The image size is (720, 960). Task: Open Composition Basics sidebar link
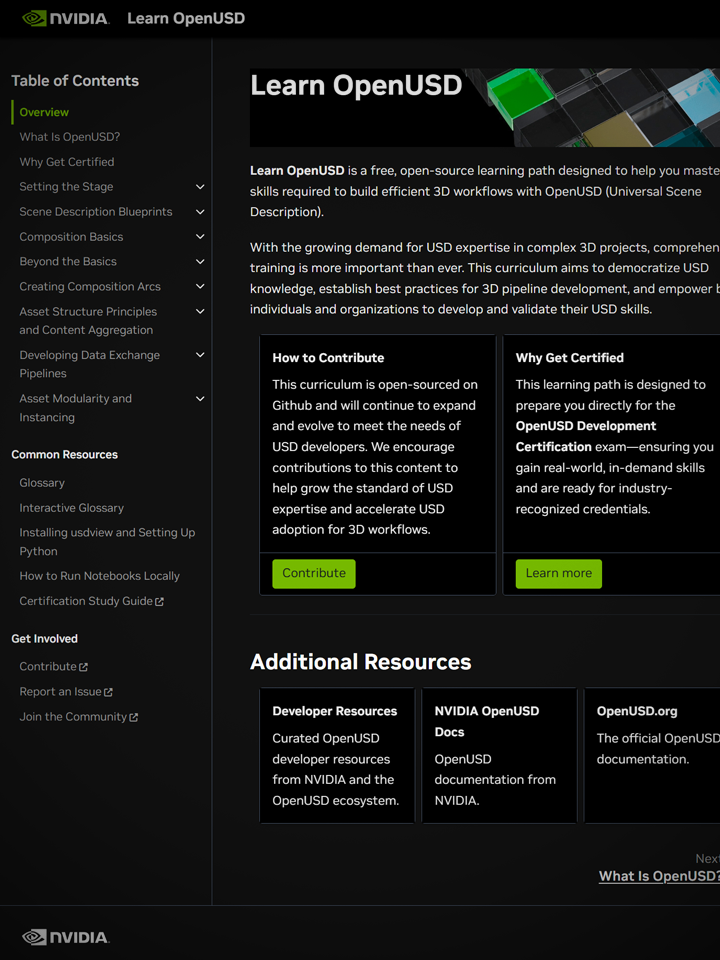pos(71,237)
